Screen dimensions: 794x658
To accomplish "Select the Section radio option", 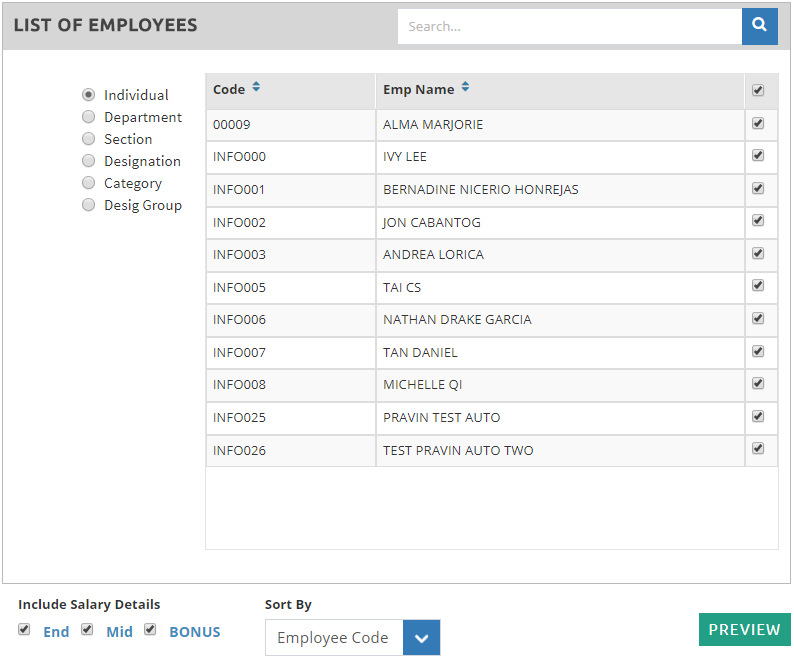I will point(89,139).
